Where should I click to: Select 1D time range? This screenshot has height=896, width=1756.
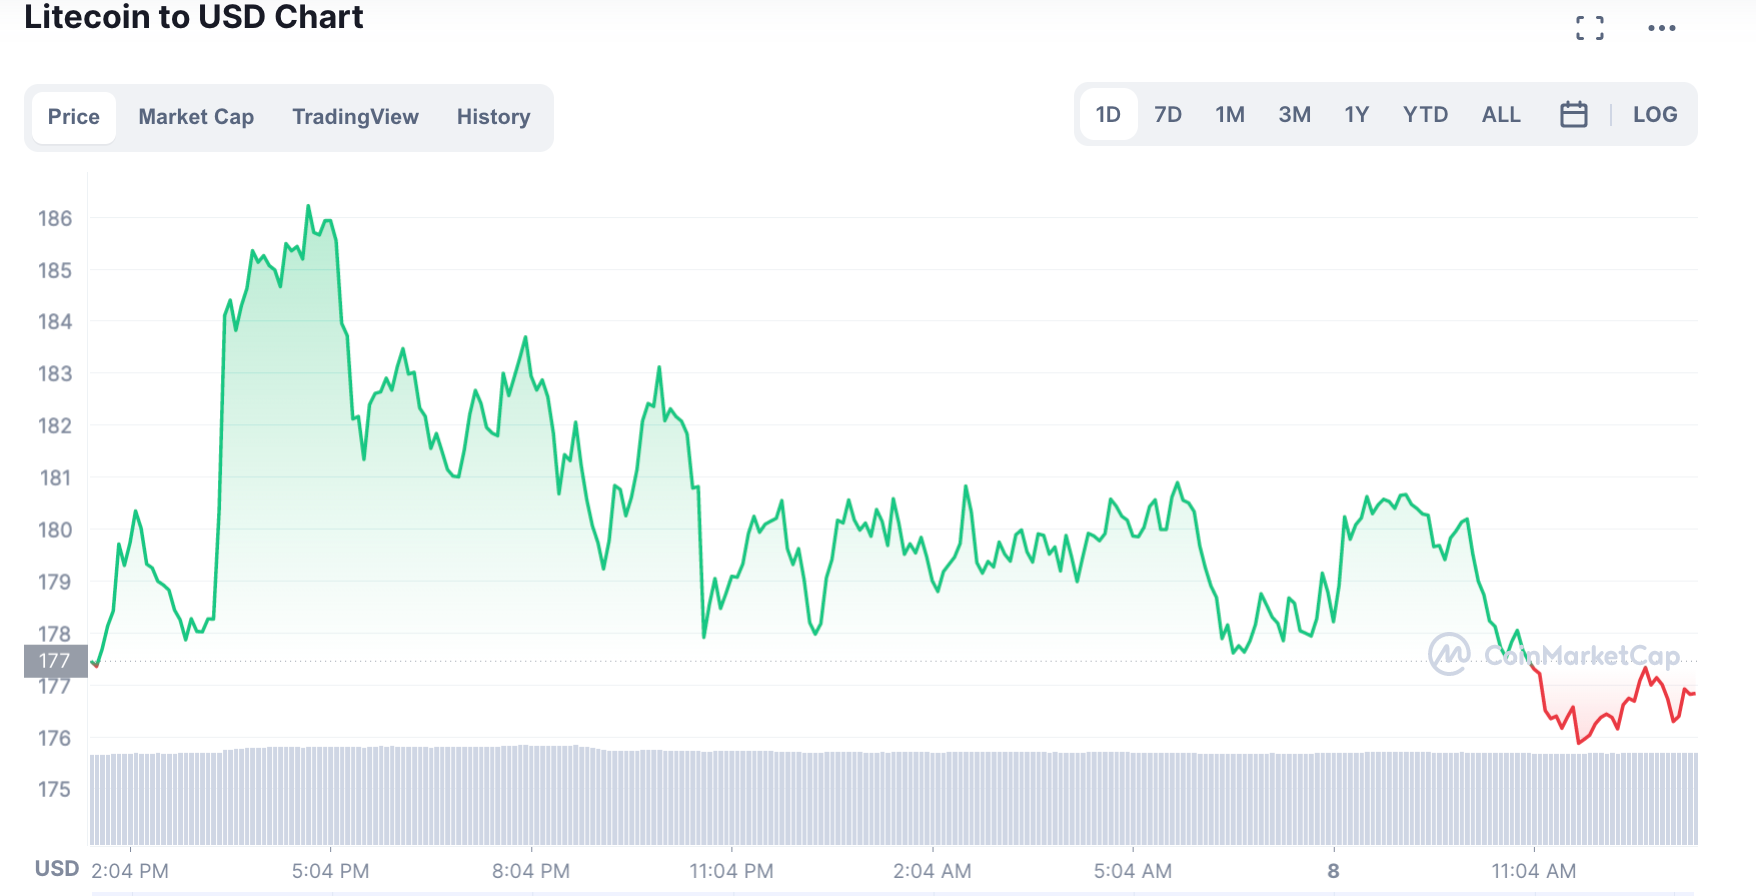pyautogui.click(x=1108, y=114)
